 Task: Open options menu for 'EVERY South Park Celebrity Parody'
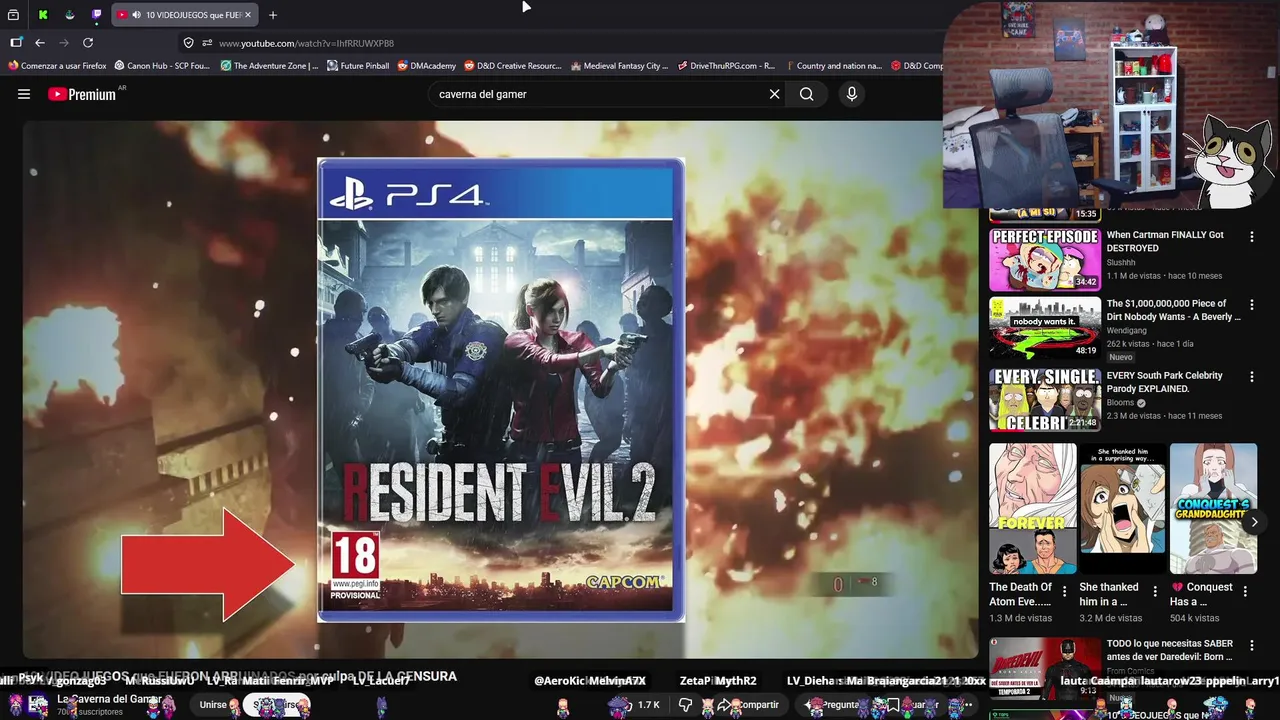(x=1251, y=377)
